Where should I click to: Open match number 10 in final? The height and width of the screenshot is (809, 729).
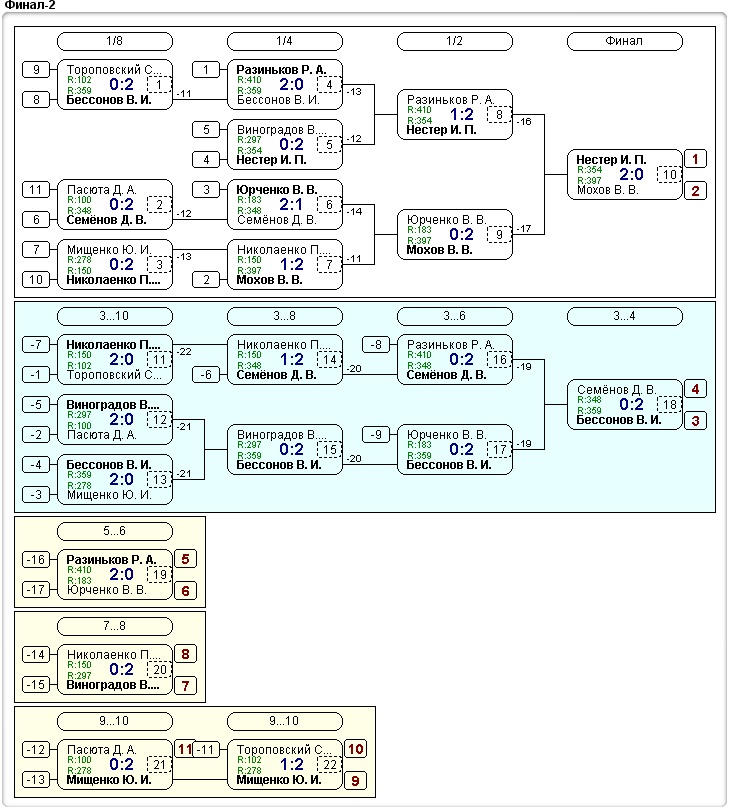coord(669,174)
